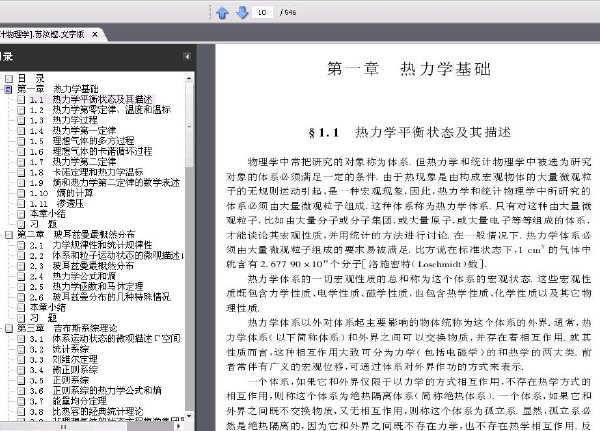Click bookmark icon beside 2.3 玻耳兹曼最概然分布
This screenshot has width=600, height=431.
click(x=21, y=266)
